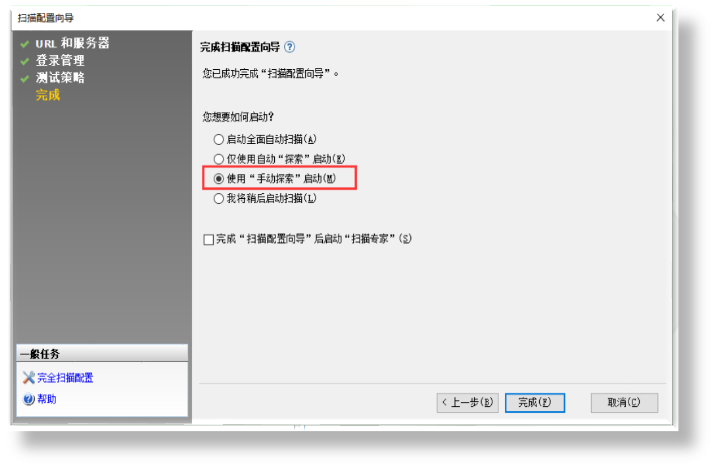
Task: Click the 上一步 back button
Action: tap(467, 403)
